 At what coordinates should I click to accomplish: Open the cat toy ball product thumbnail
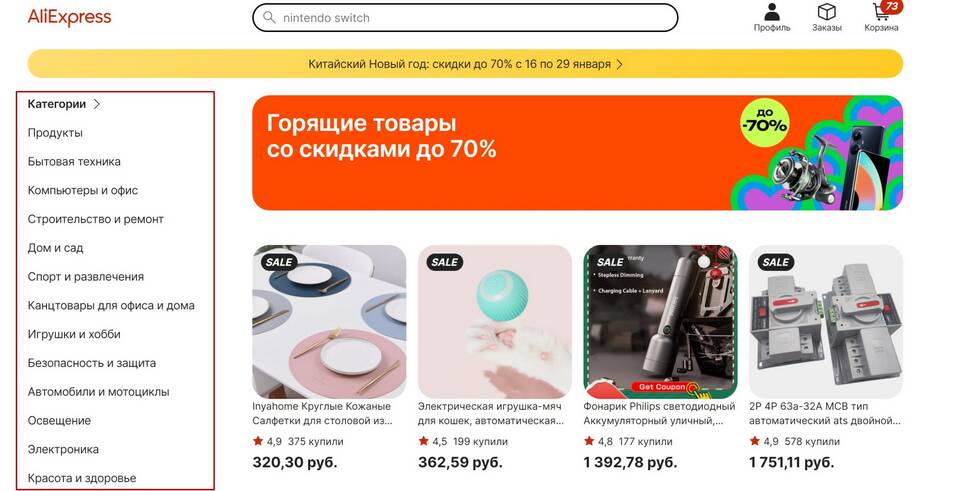[495, 321]
